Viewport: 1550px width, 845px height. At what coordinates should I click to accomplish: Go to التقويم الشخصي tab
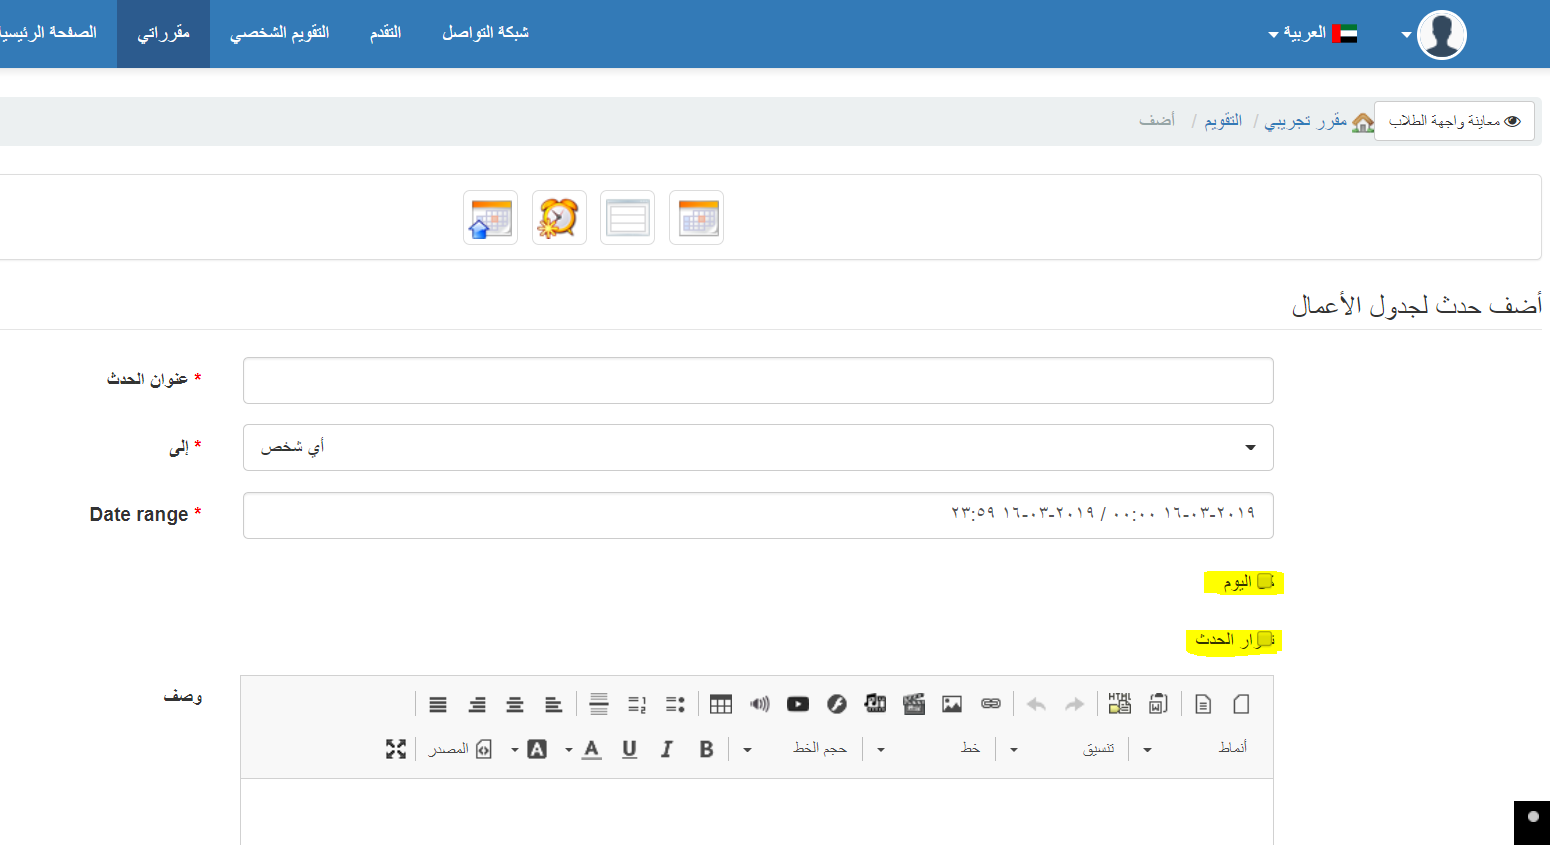coord(280,33)
